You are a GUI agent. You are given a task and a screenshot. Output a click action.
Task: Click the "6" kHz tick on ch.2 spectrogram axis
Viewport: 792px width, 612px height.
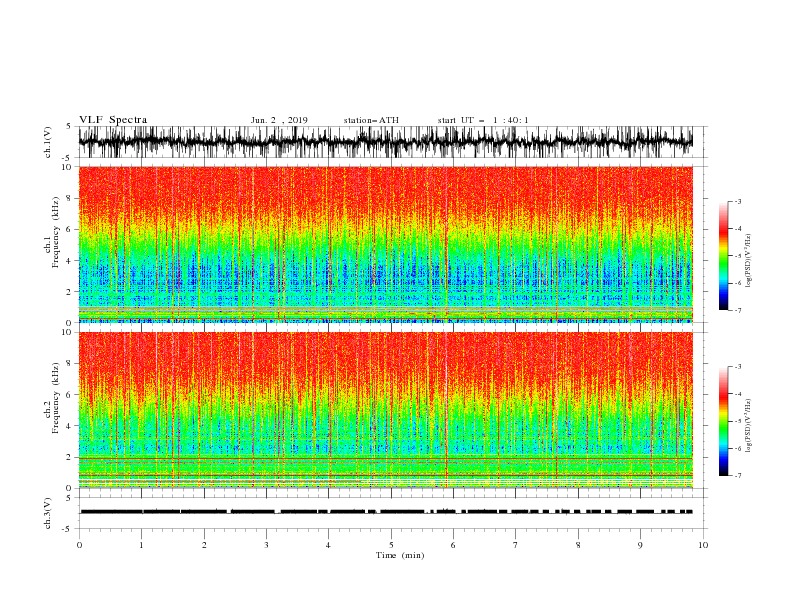click(x=69, y=395)
